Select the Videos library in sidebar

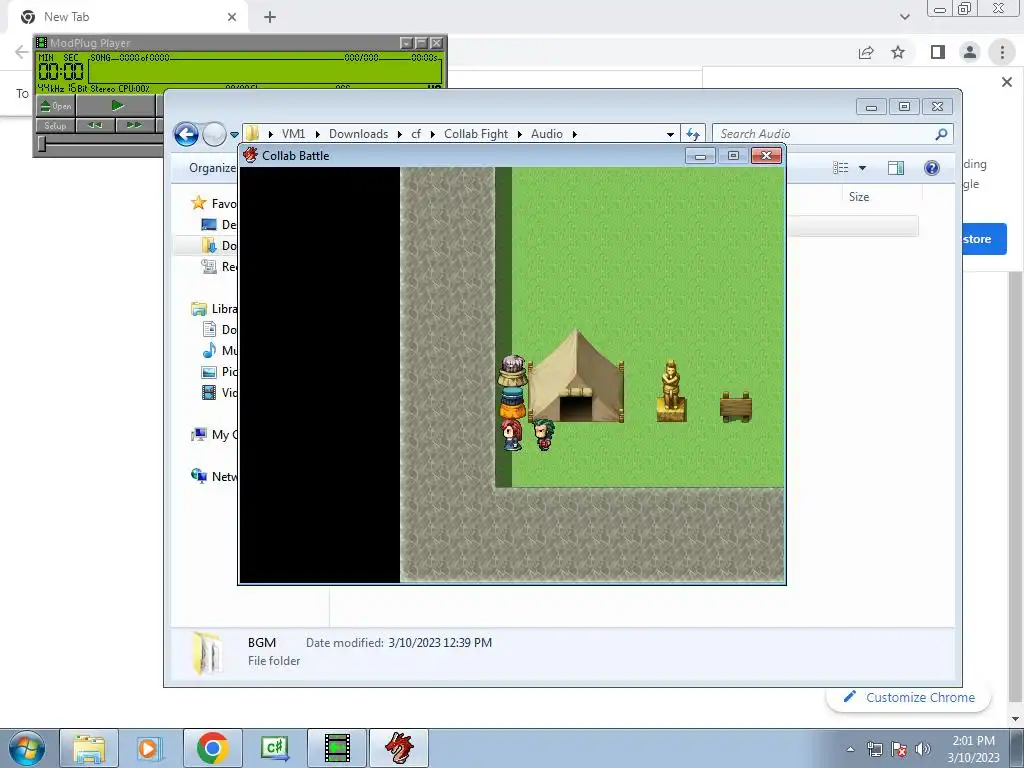[219, 392]
